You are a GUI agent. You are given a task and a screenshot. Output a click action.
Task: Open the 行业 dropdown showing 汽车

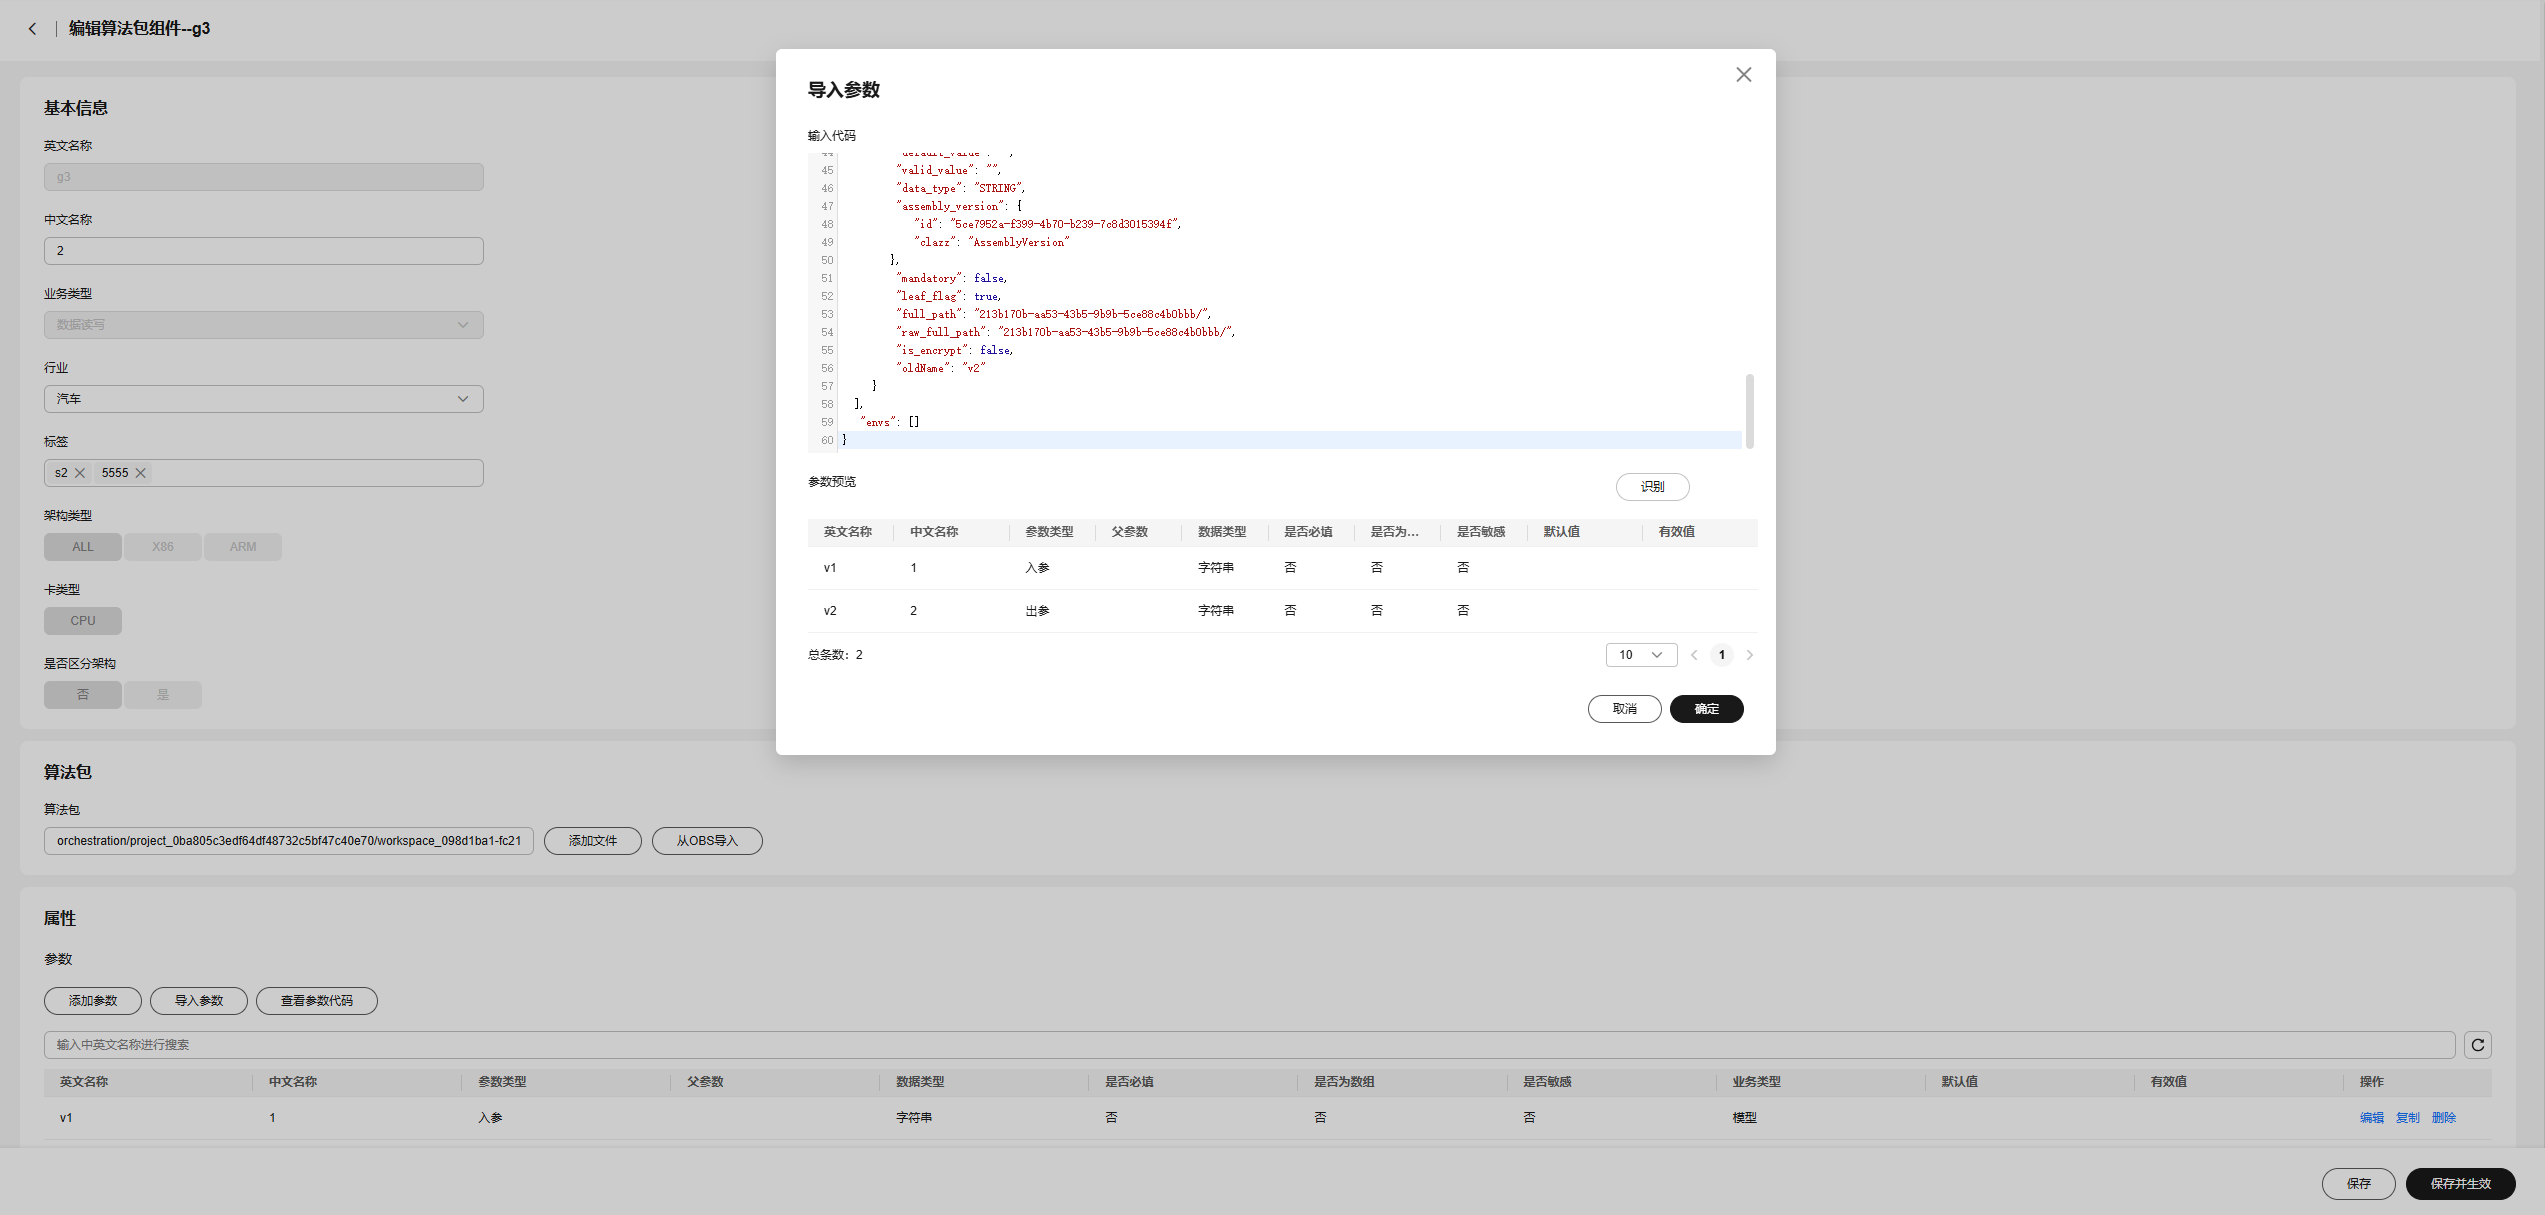click(x=263, y=399)
